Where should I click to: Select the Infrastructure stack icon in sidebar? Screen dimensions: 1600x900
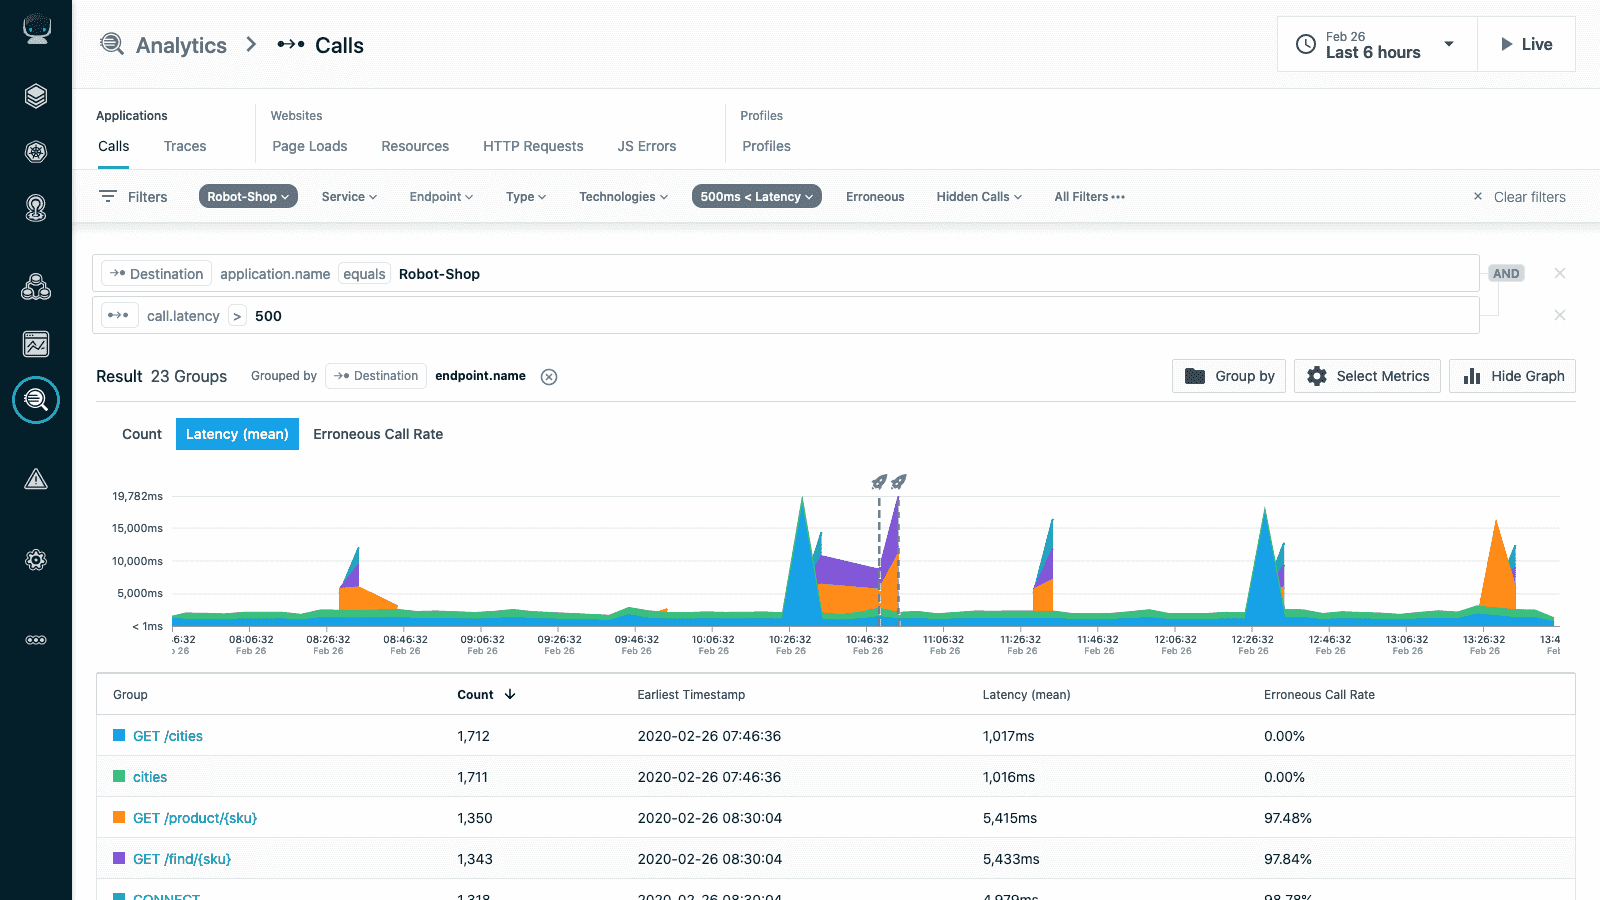tap(36, 96)
